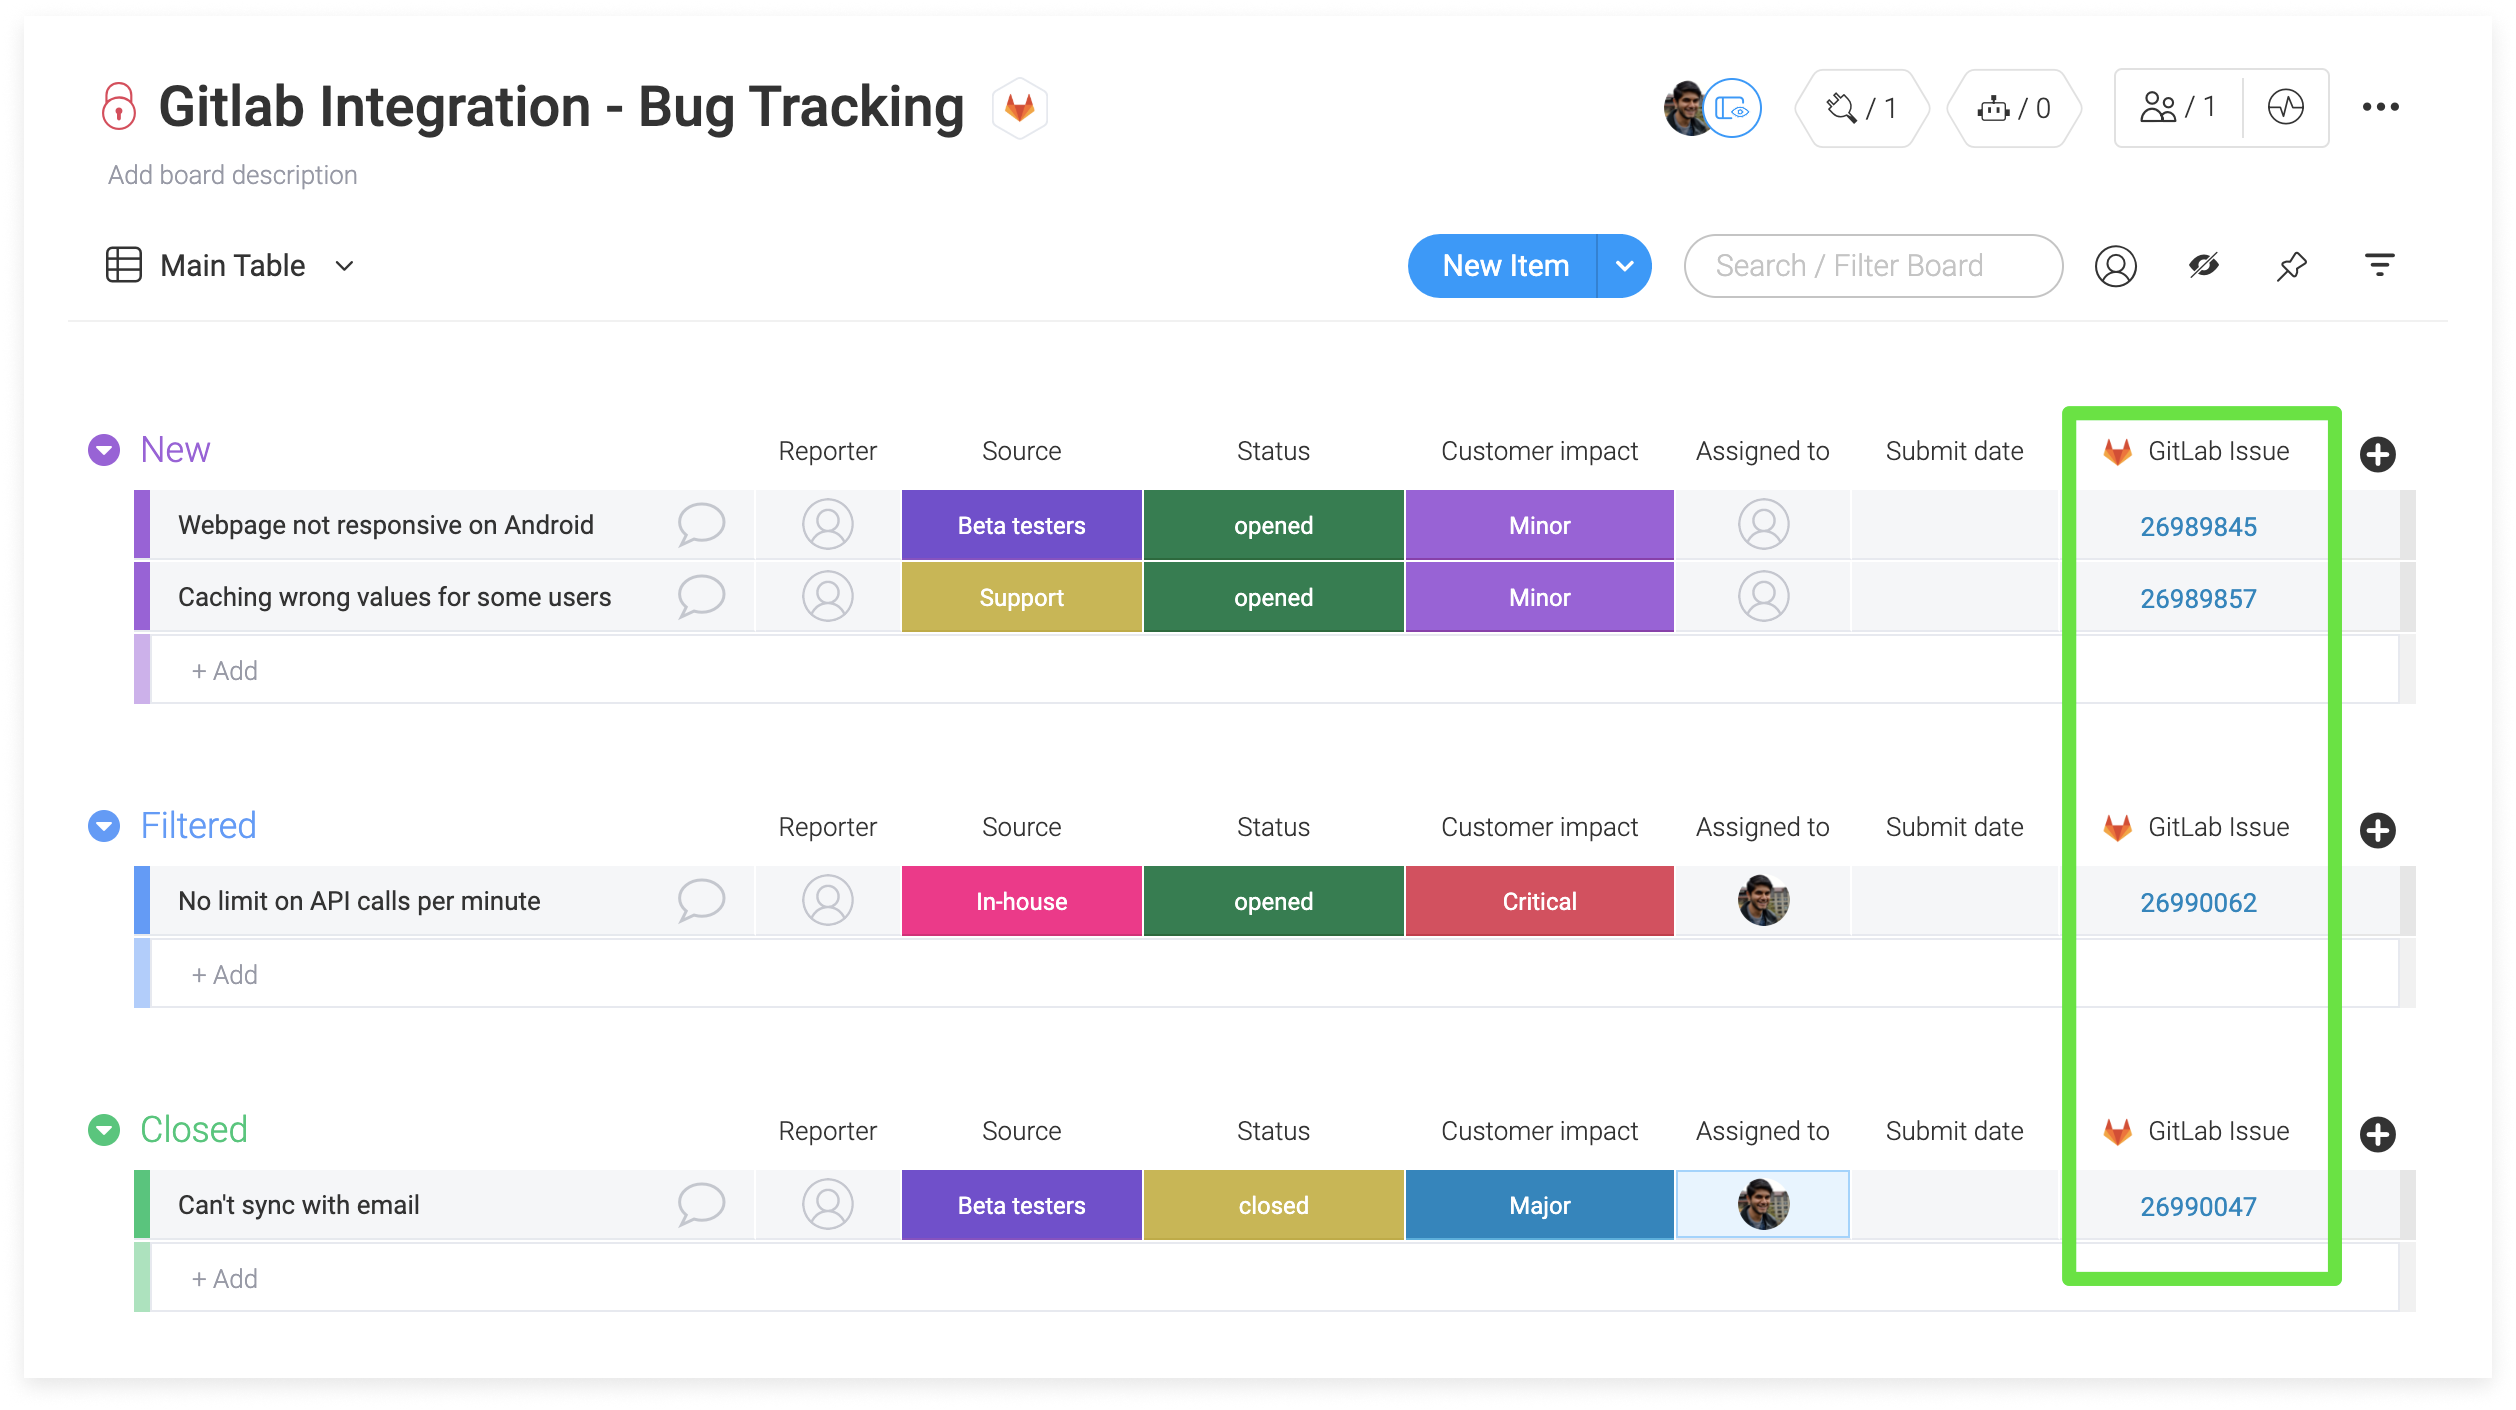Open the three-dot board options menu
2516x1410 pixels.
coord(2380,107)
